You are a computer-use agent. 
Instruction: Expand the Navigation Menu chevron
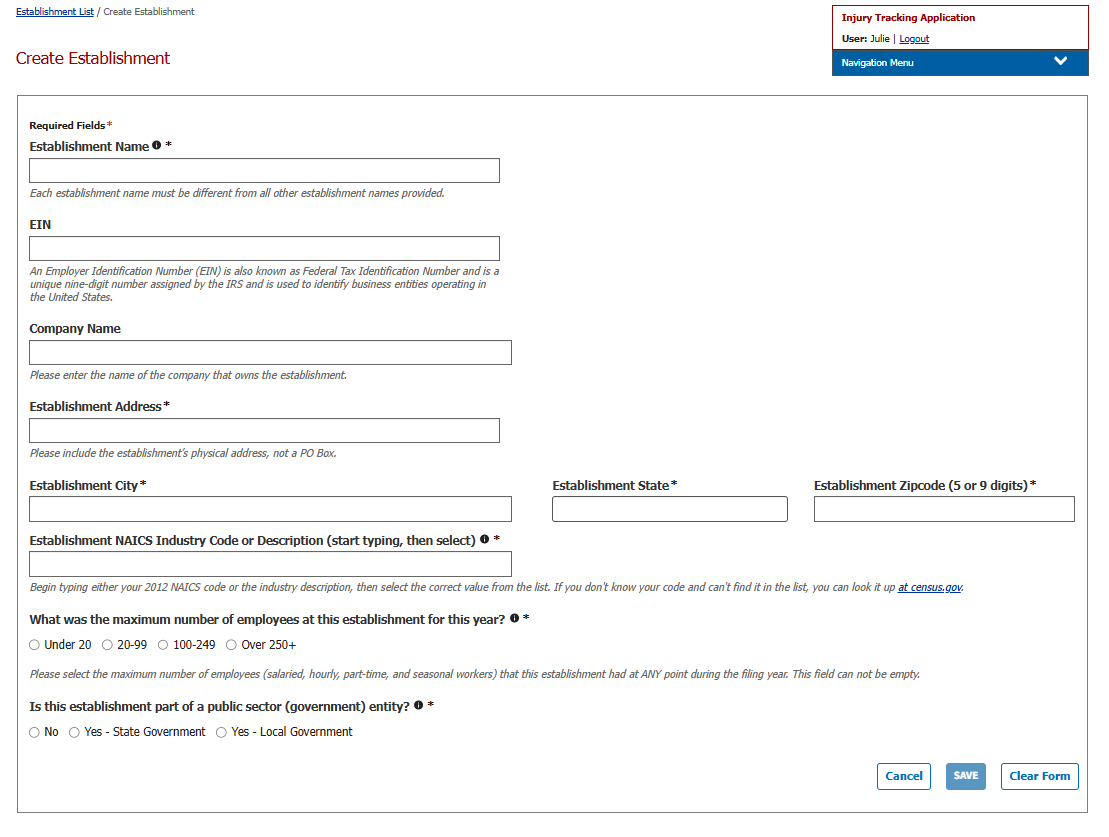click(1060, 62)
